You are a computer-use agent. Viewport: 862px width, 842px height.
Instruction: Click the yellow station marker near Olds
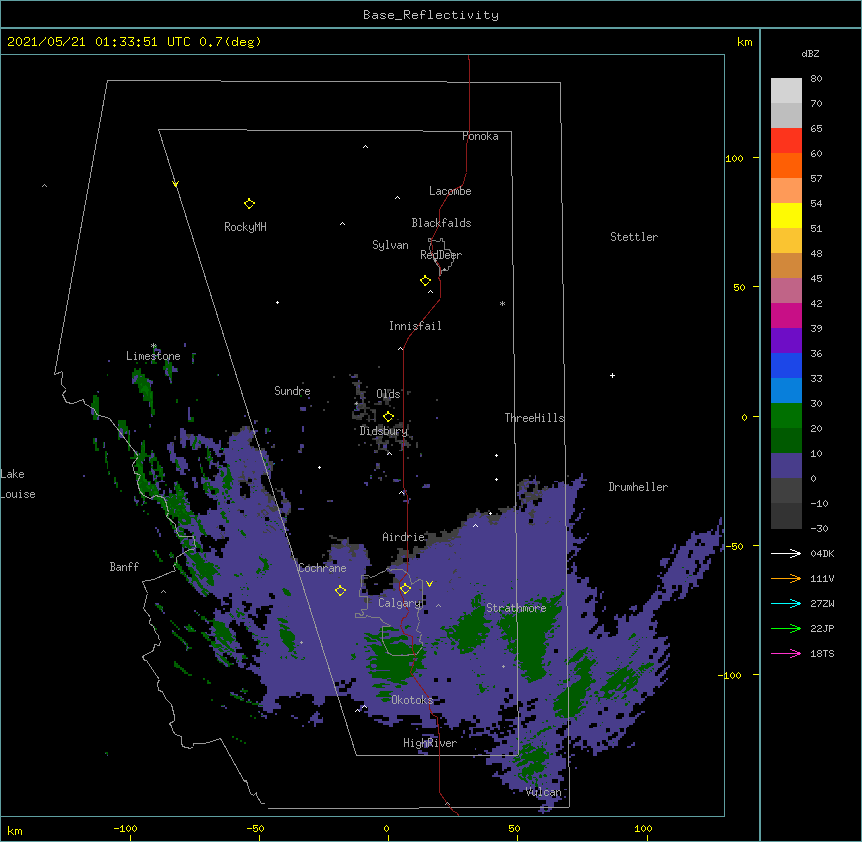(x=388, y=416)
